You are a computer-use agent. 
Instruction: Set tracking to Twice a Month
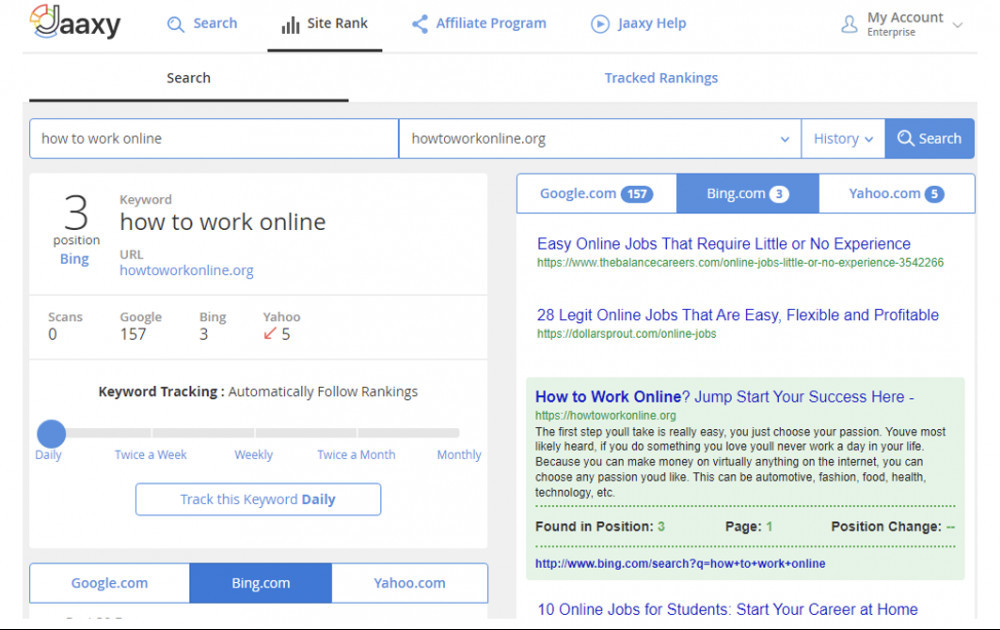tap(357, 455)
